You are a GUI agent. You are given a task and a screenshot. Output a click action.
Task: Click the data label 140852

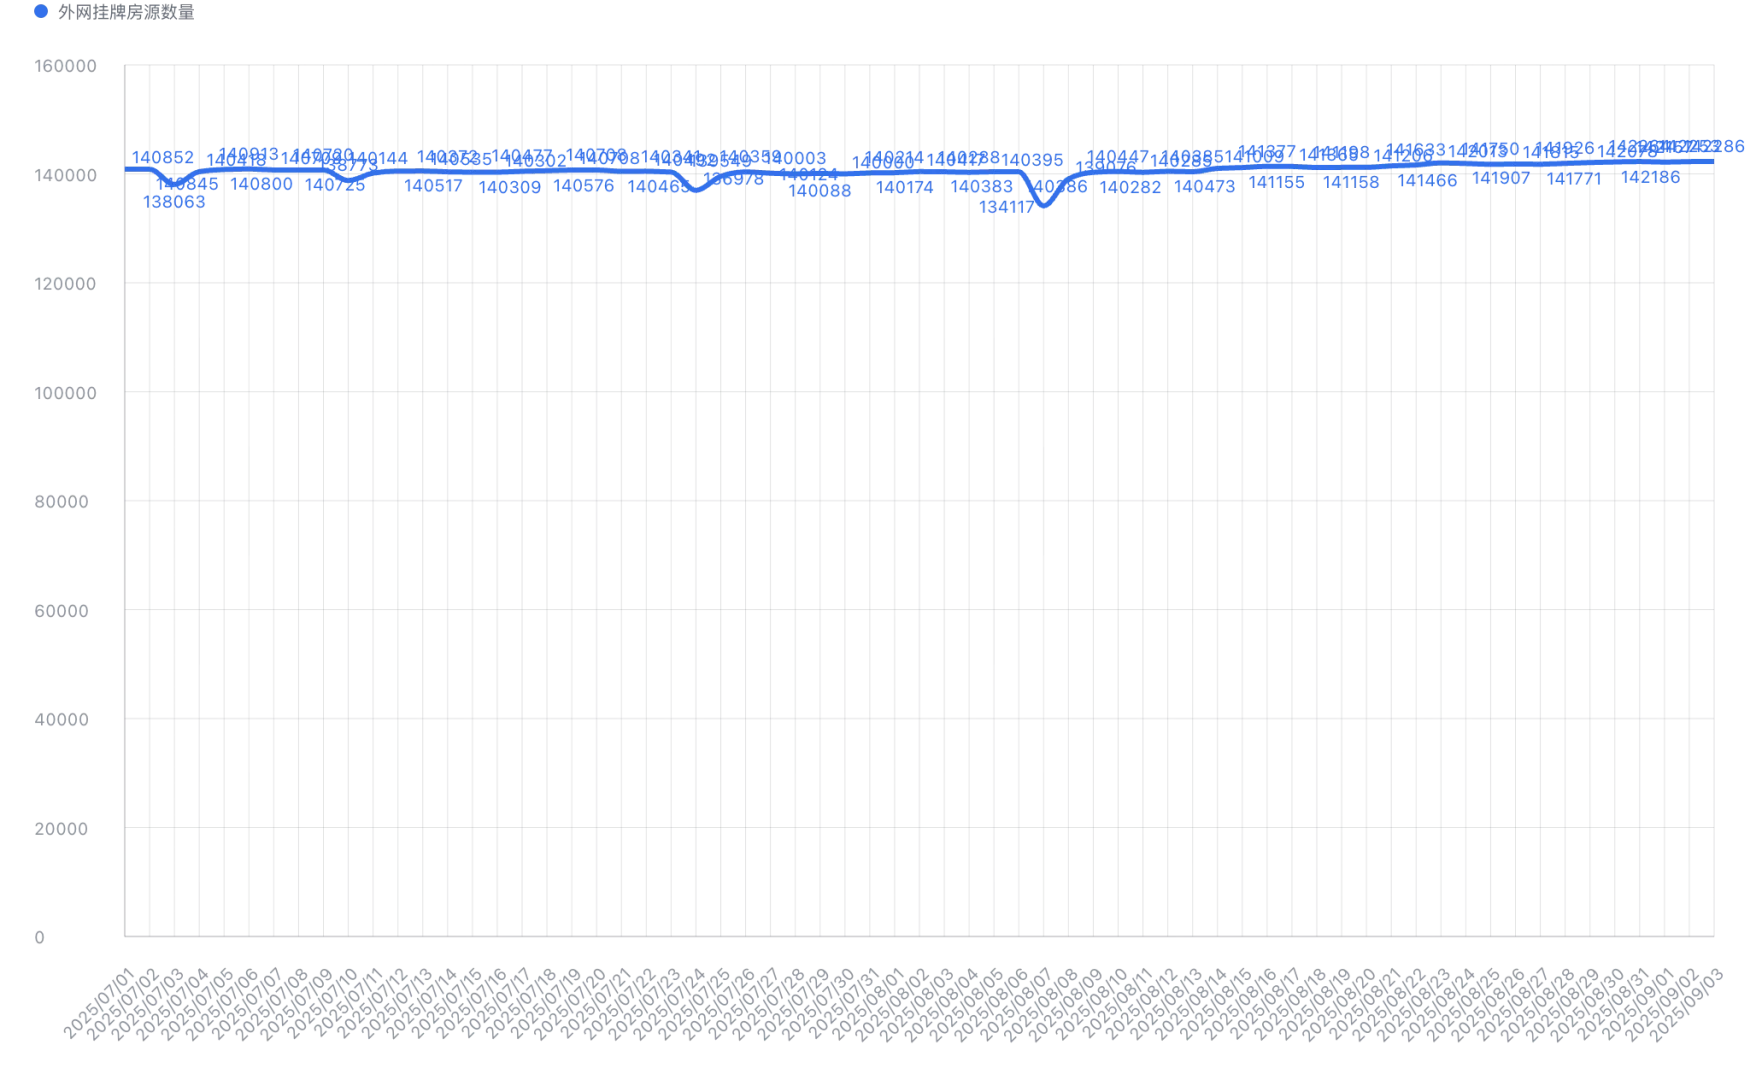coord(163,158)
